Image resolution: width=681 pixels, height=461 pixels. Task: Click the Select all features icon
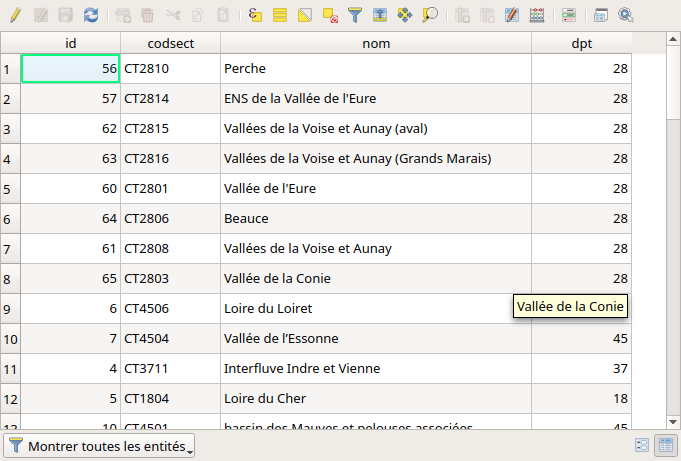coord(280,15)
